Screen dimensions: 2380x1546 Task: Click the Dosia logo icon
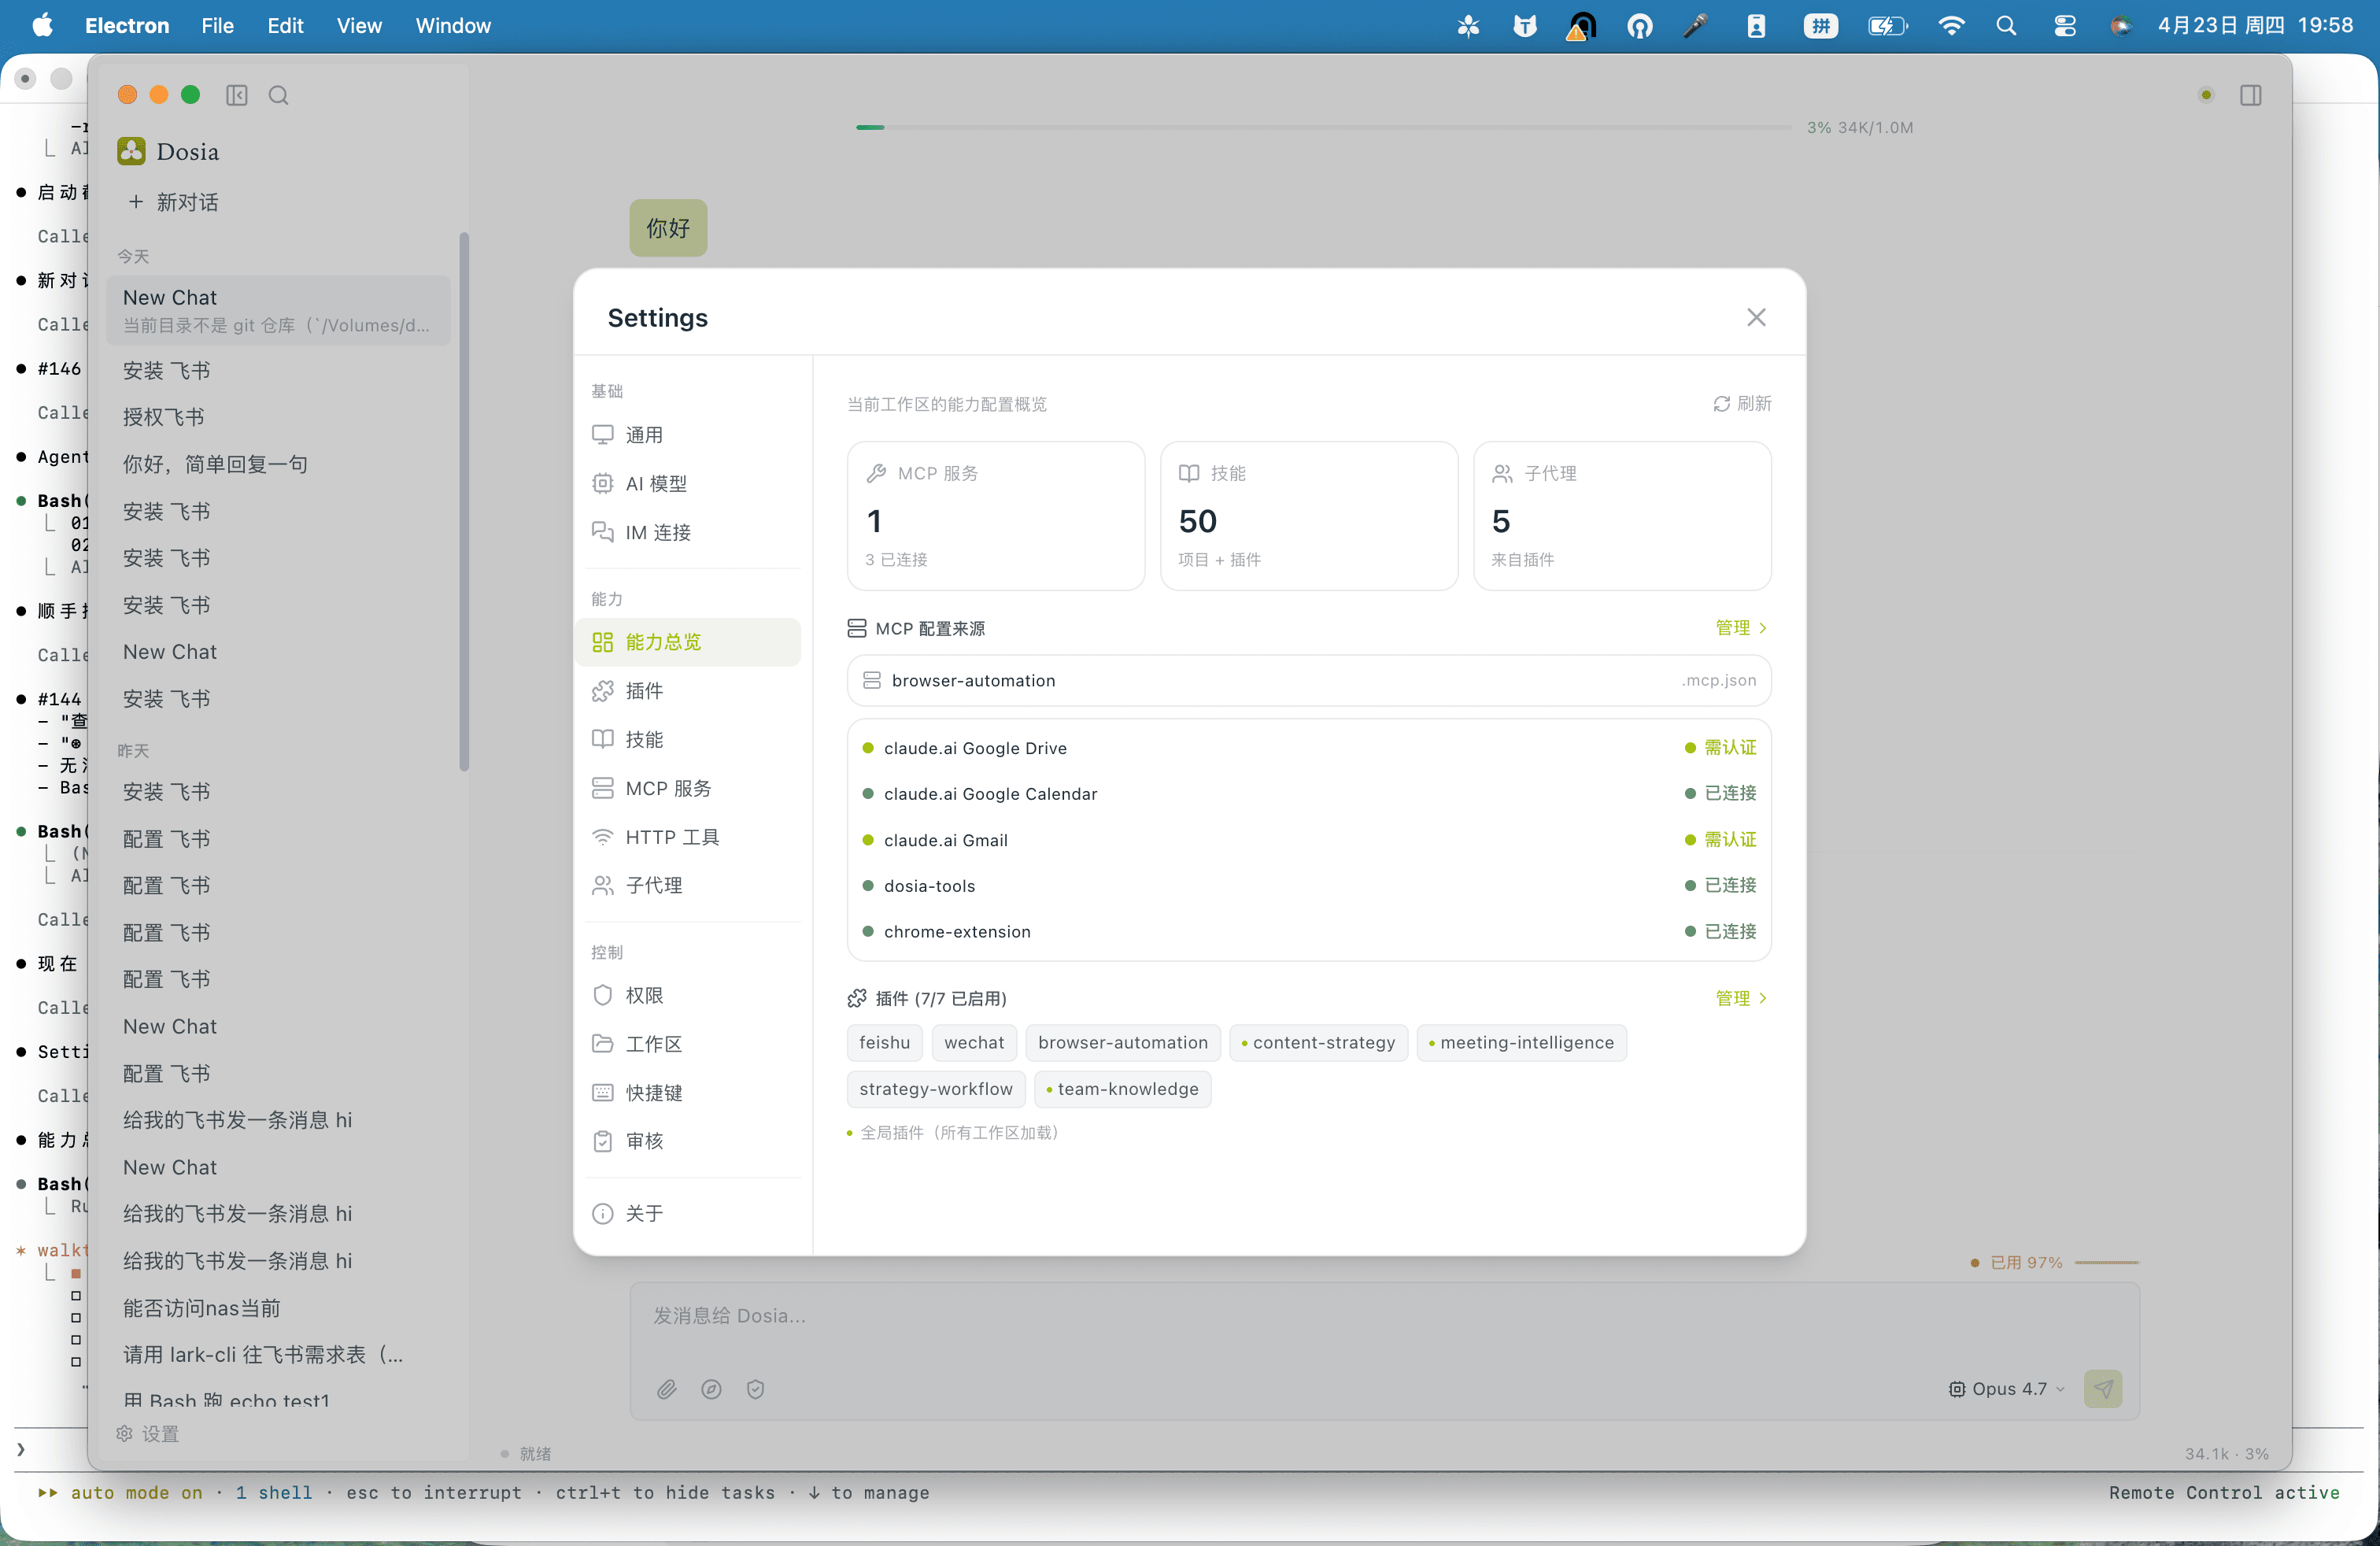click(131, 151)
